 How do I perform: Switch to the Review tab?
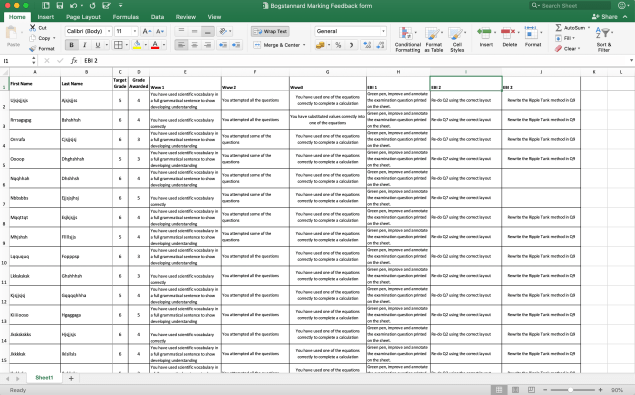point(186,17)
